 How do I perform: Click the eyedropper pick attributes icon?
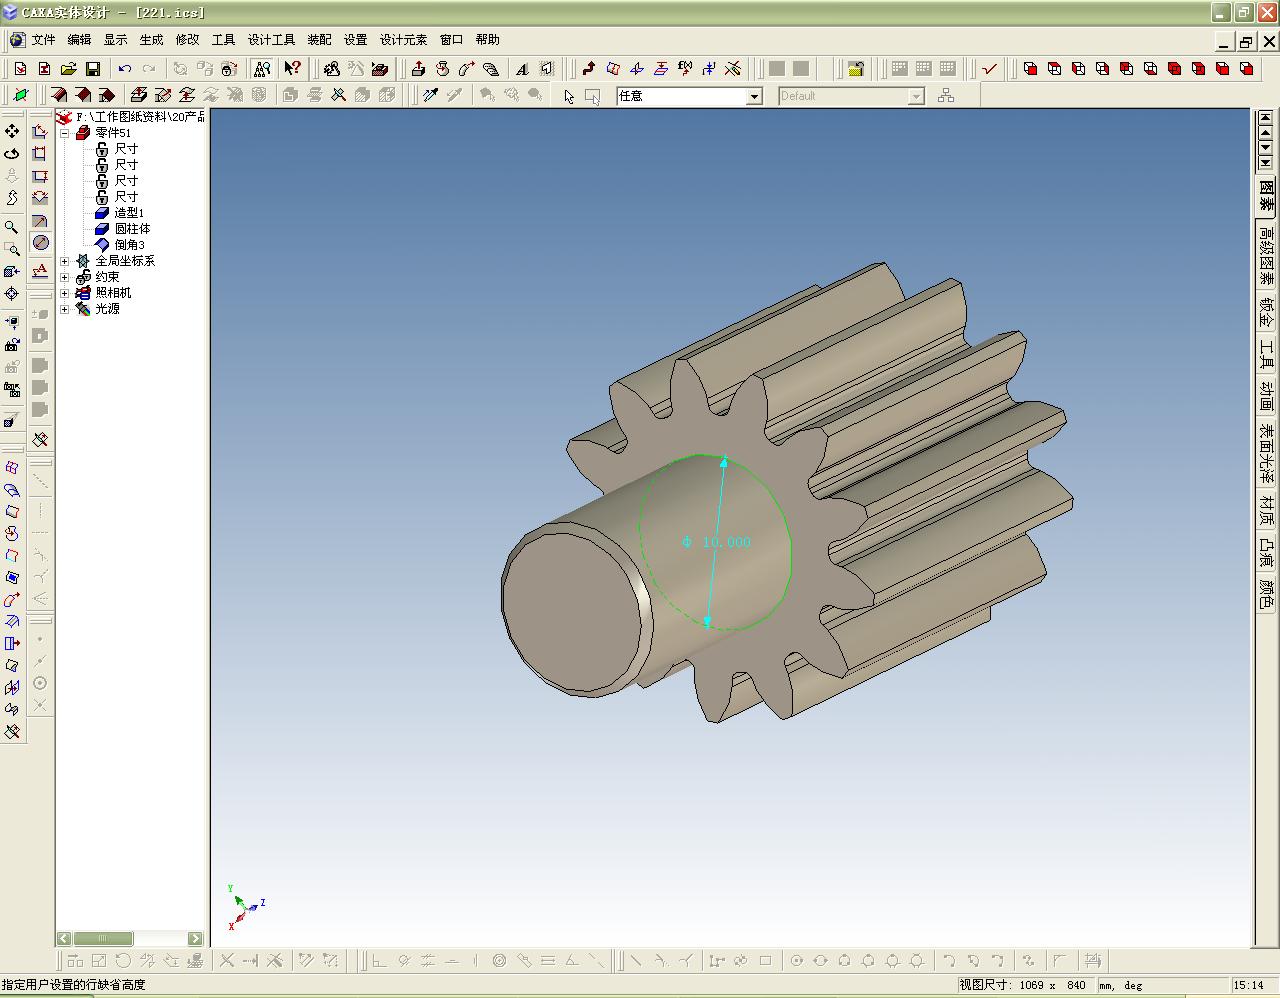[430, 95]
